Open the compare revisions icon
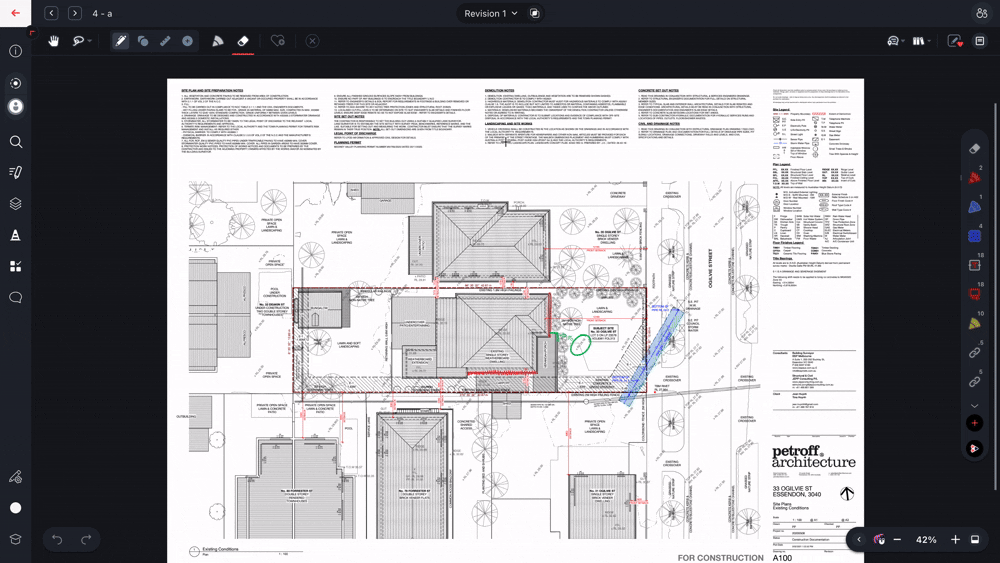1000x563 pixels. click(534, 13)
